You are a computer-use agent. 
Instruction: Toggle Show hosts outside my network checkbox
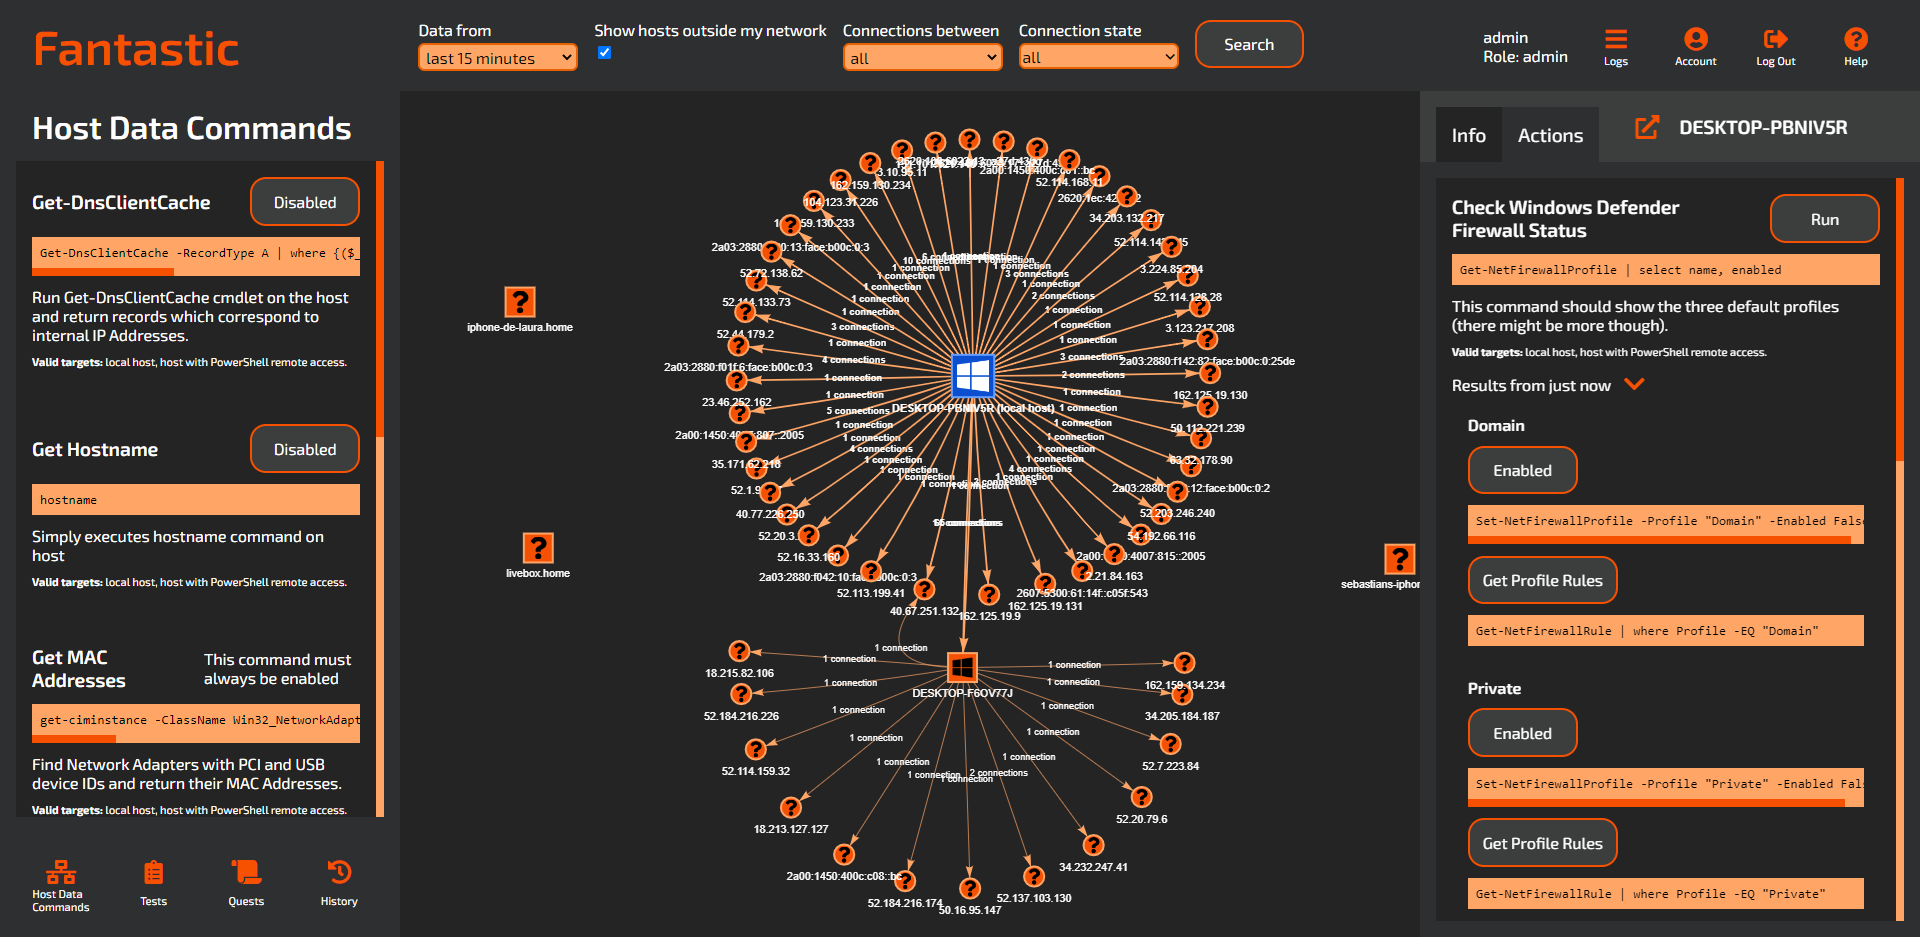tap(604, 53)
